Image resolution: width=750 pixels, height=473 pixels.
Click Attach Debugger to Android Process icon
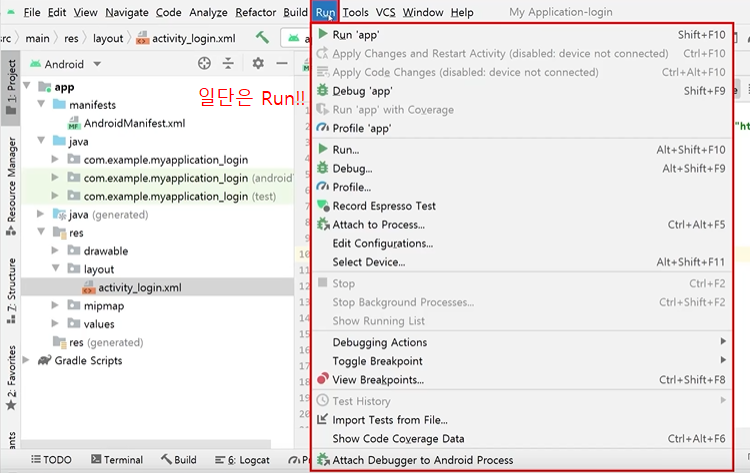pos(323,460)
